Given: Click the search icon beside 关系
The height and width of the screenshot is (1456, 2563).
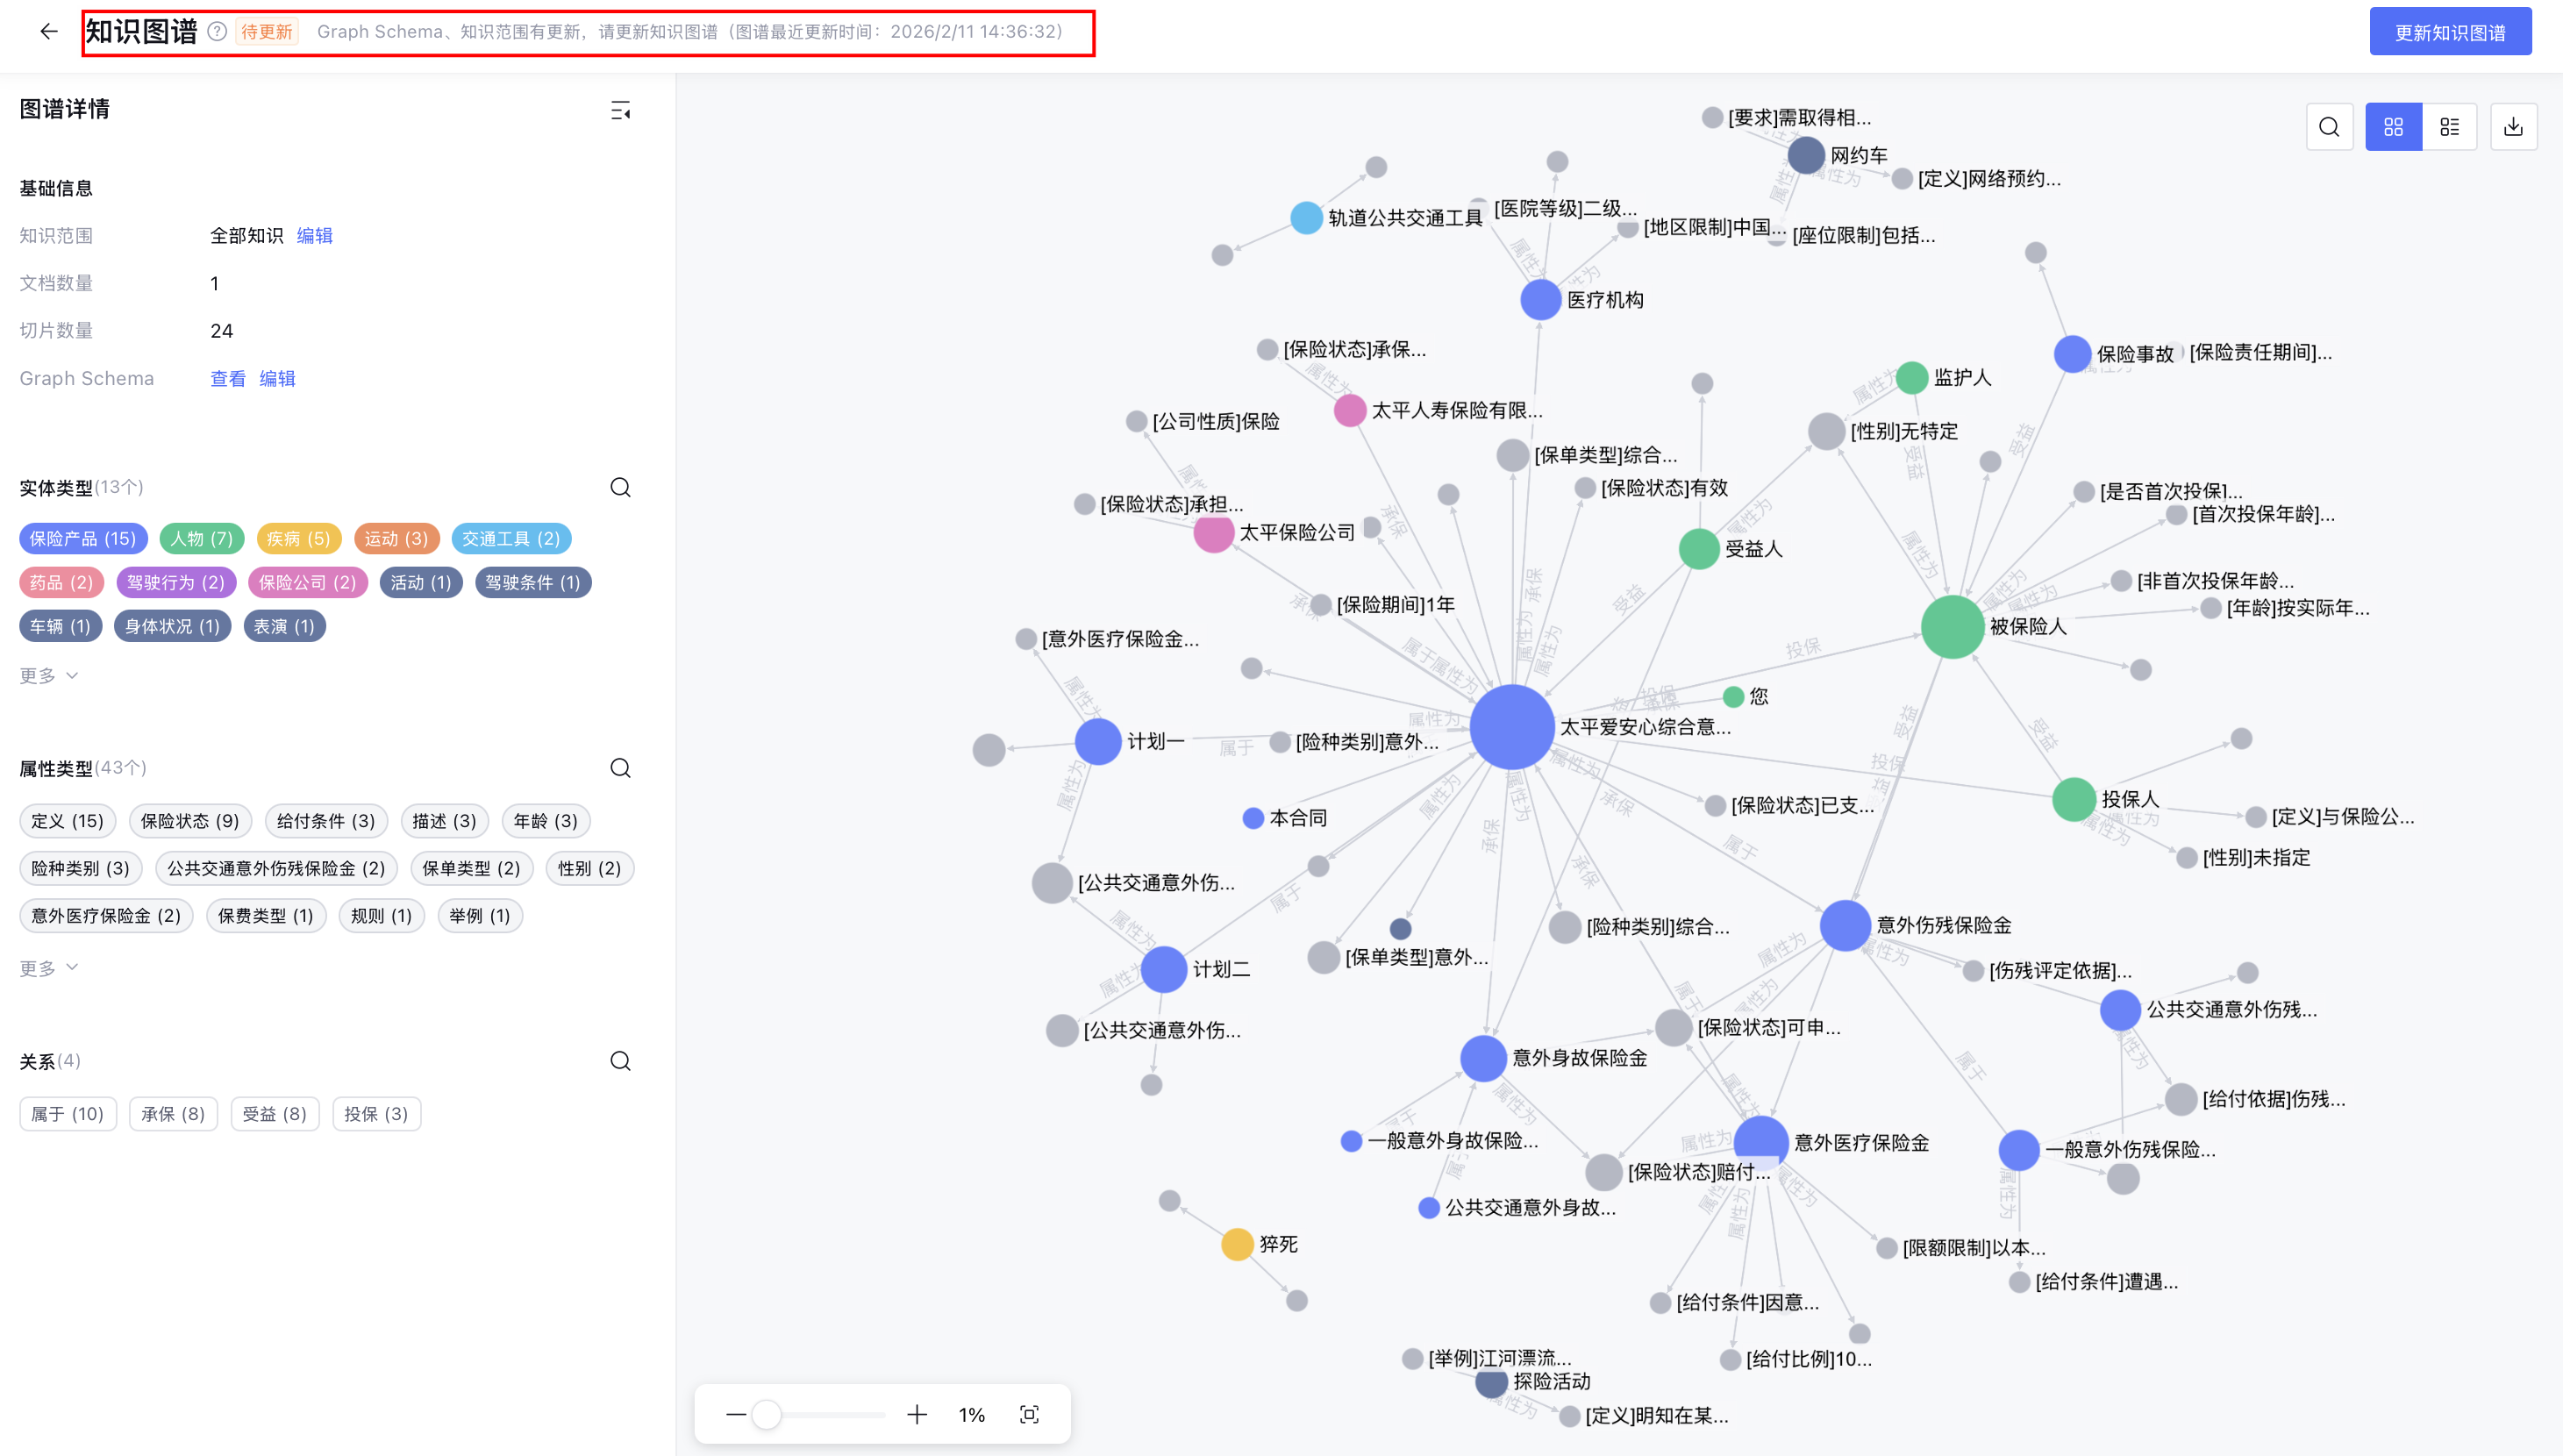Looking at the screenshot, I should tap(620, 1061).
